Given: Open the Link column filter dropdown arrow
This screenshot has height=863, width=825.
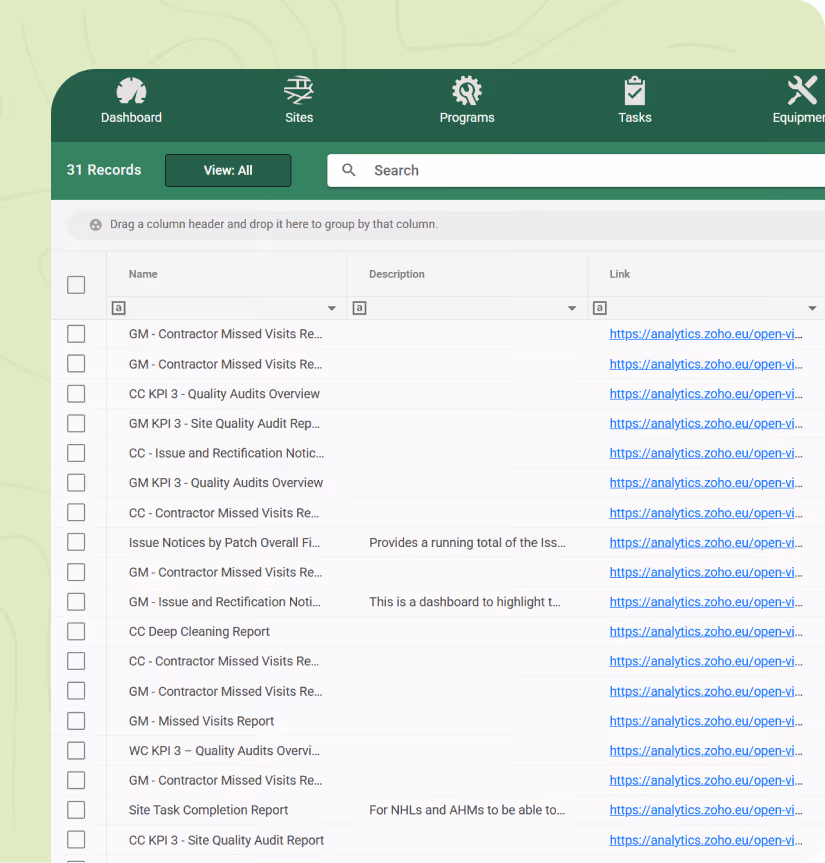Looking at the screenshot, I should pyautogui.click(x=812, y=308).
